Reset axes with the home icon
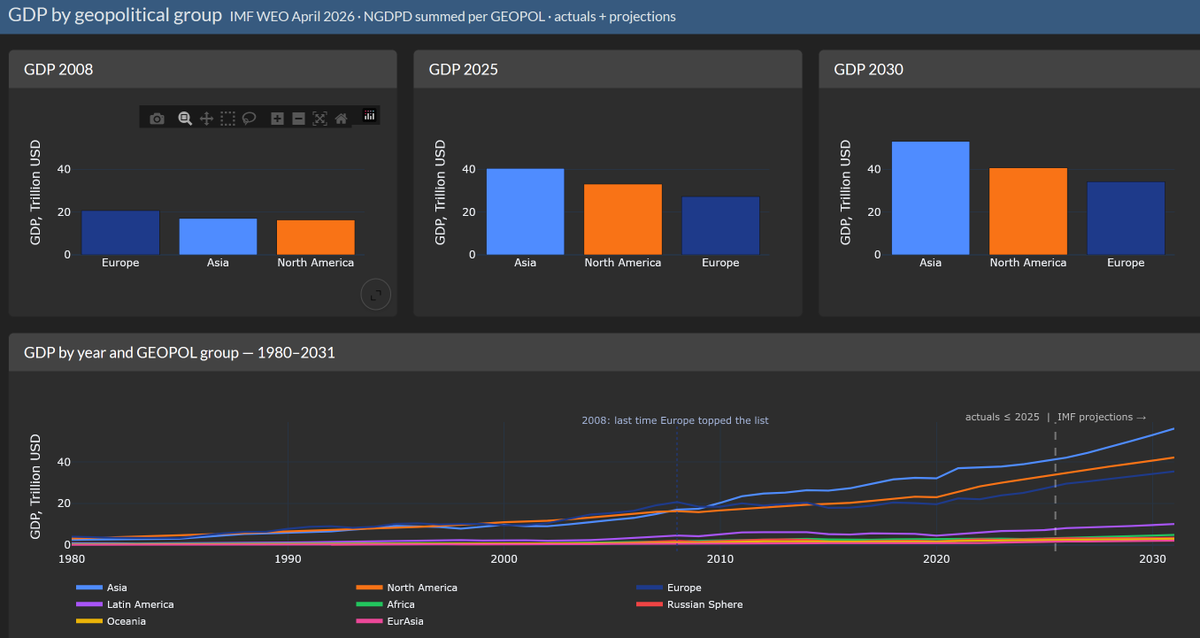 coord(341,118)
